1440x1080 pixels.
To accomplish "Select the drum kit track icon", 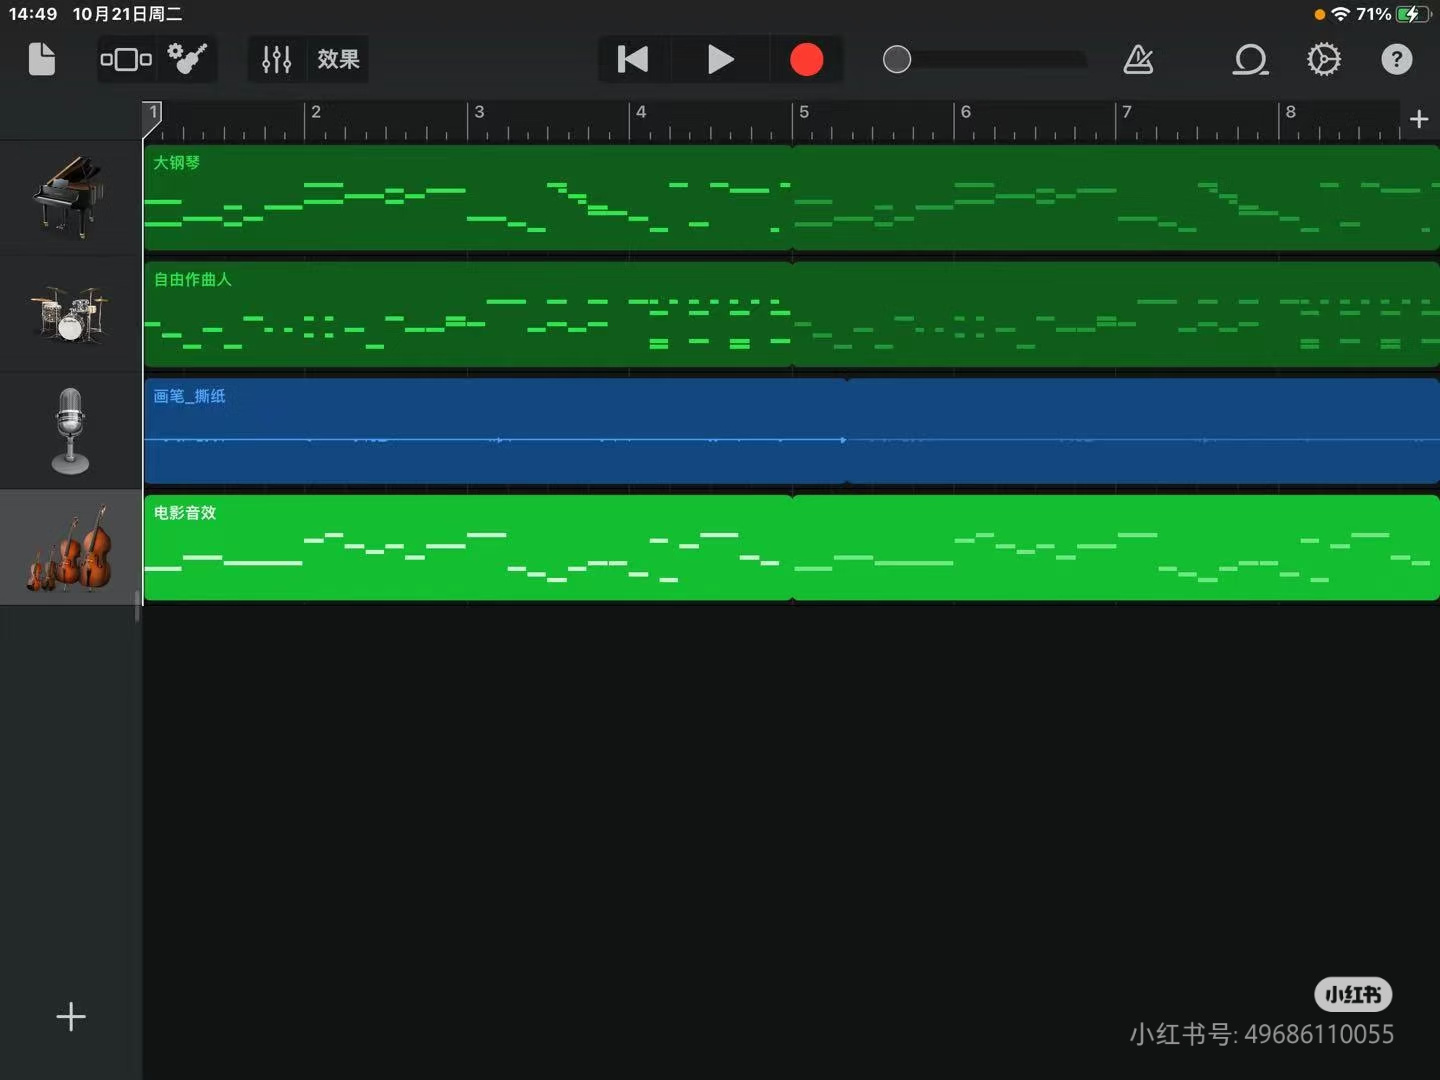I will 68,314.
